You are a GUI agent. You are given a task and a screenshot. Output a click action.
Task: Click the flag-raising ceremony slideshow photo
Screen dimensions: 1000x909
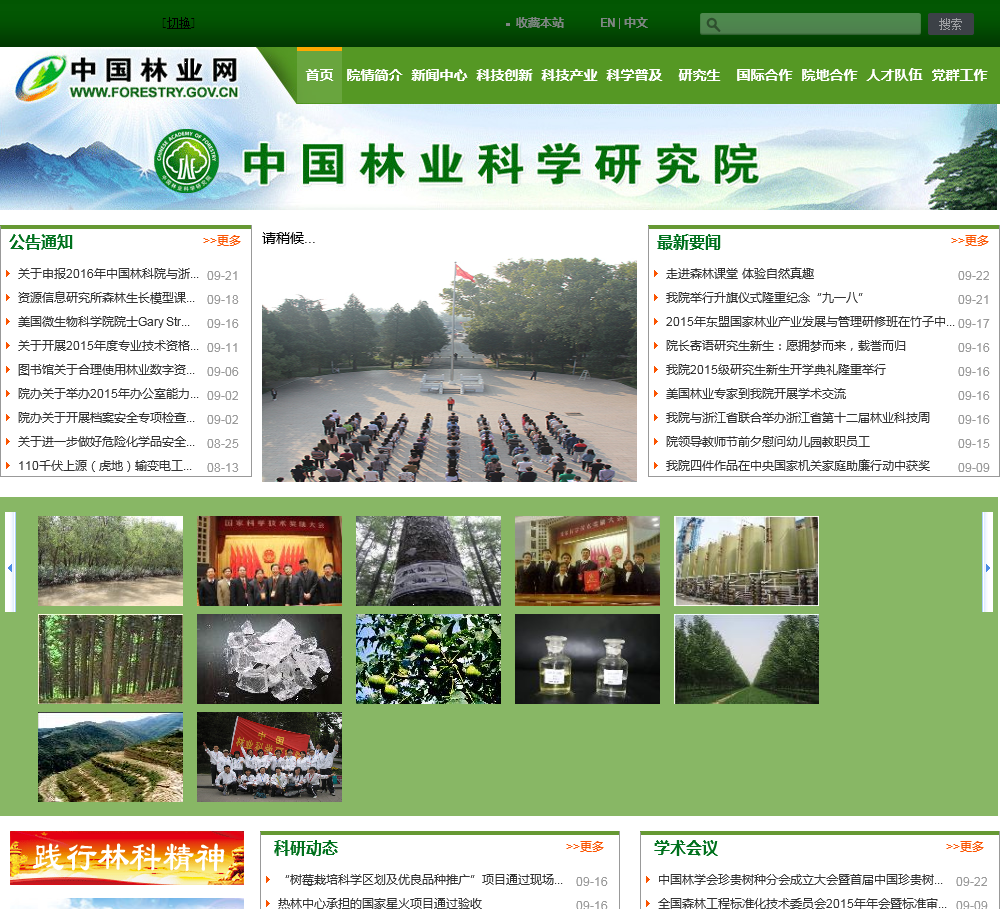coord(449,369)
